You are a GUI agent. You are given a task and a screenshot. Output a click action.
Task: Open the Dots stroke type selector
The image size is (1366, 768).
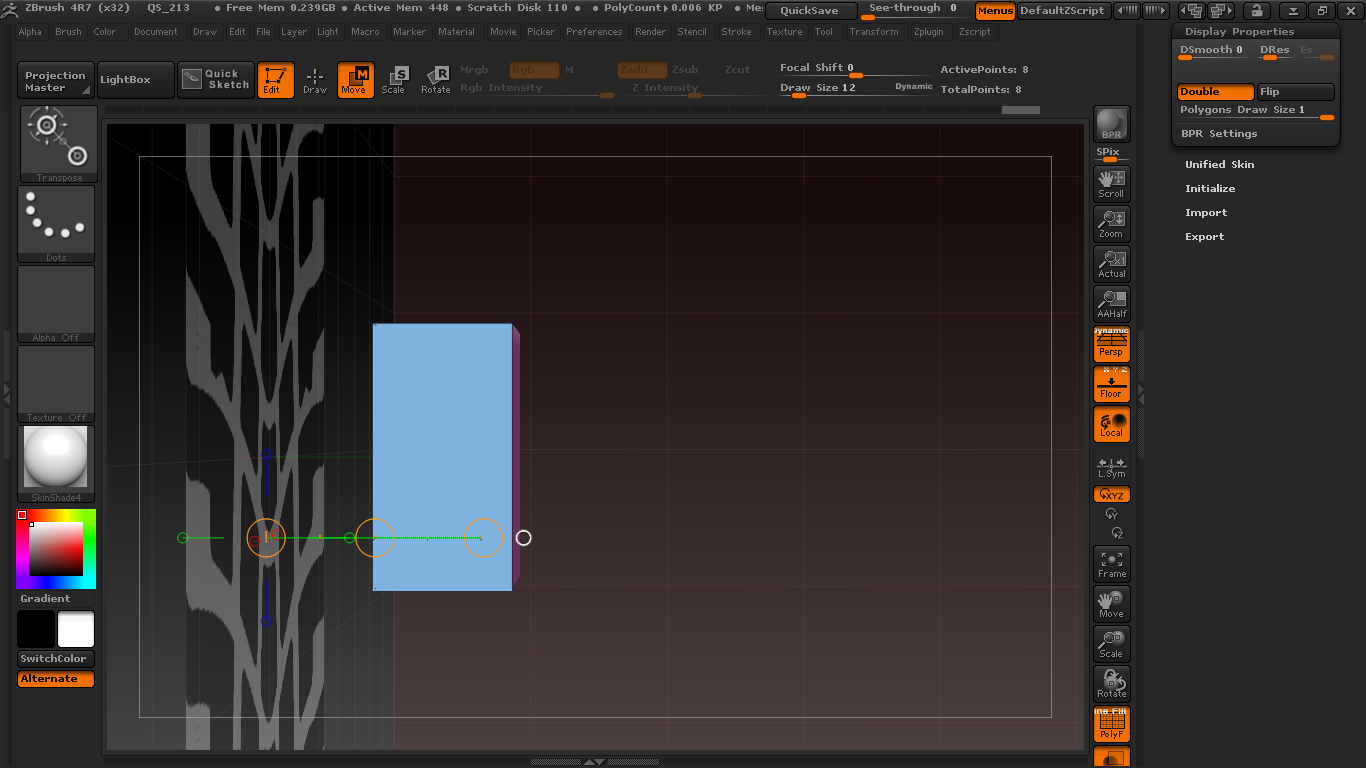[x=57, y=224]
